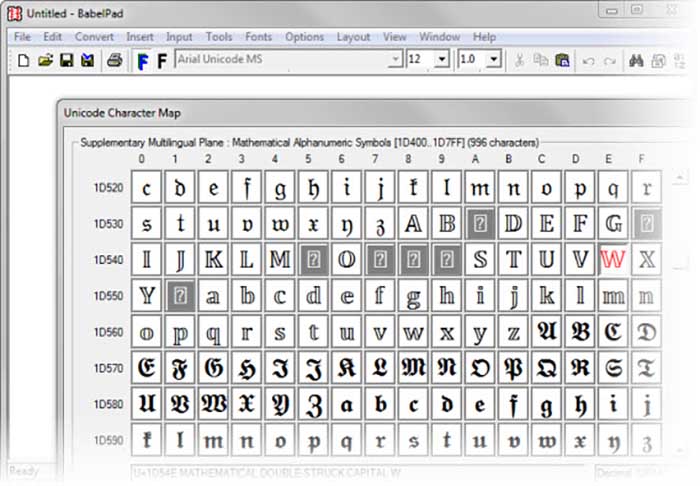Open the line spacing 1.0 dropdown
Viewport: 700px width, 486px height.
[493, 60]
